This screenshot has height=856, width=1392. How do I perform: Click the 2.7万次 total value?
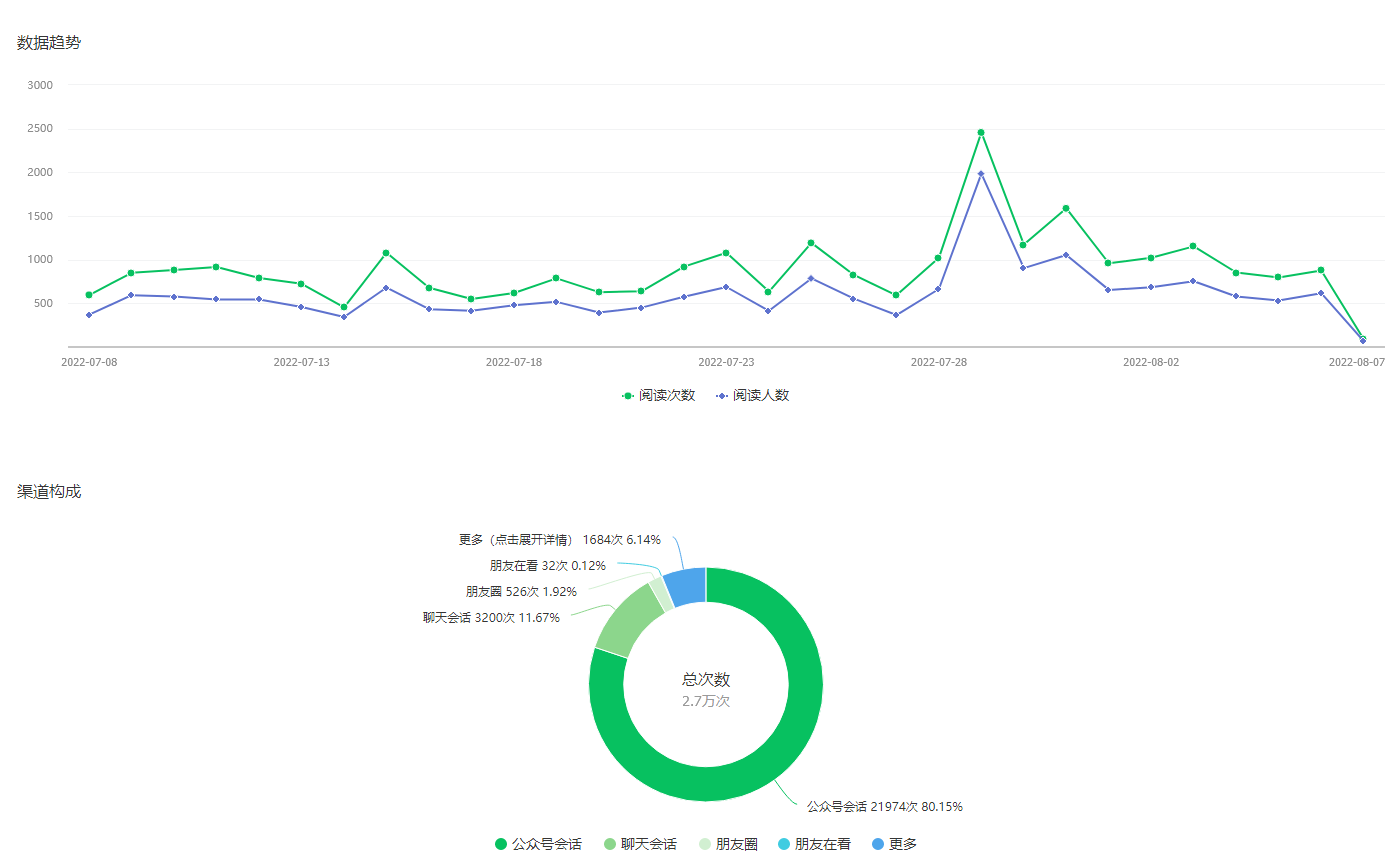coord(706,701)
